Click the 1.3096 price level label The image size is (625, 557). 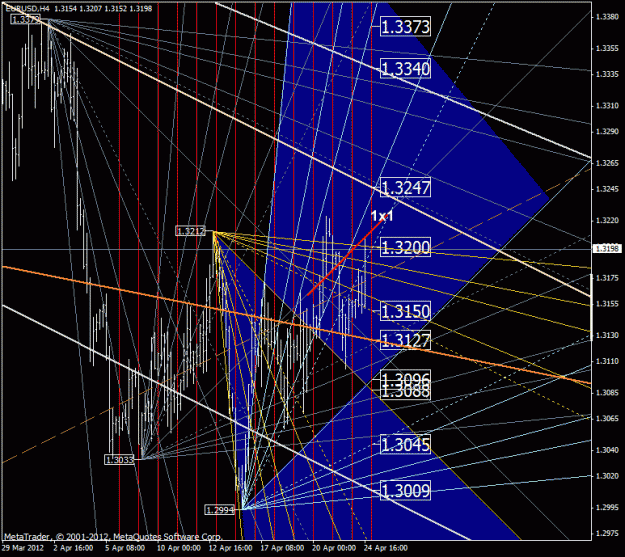click(405, 377)
